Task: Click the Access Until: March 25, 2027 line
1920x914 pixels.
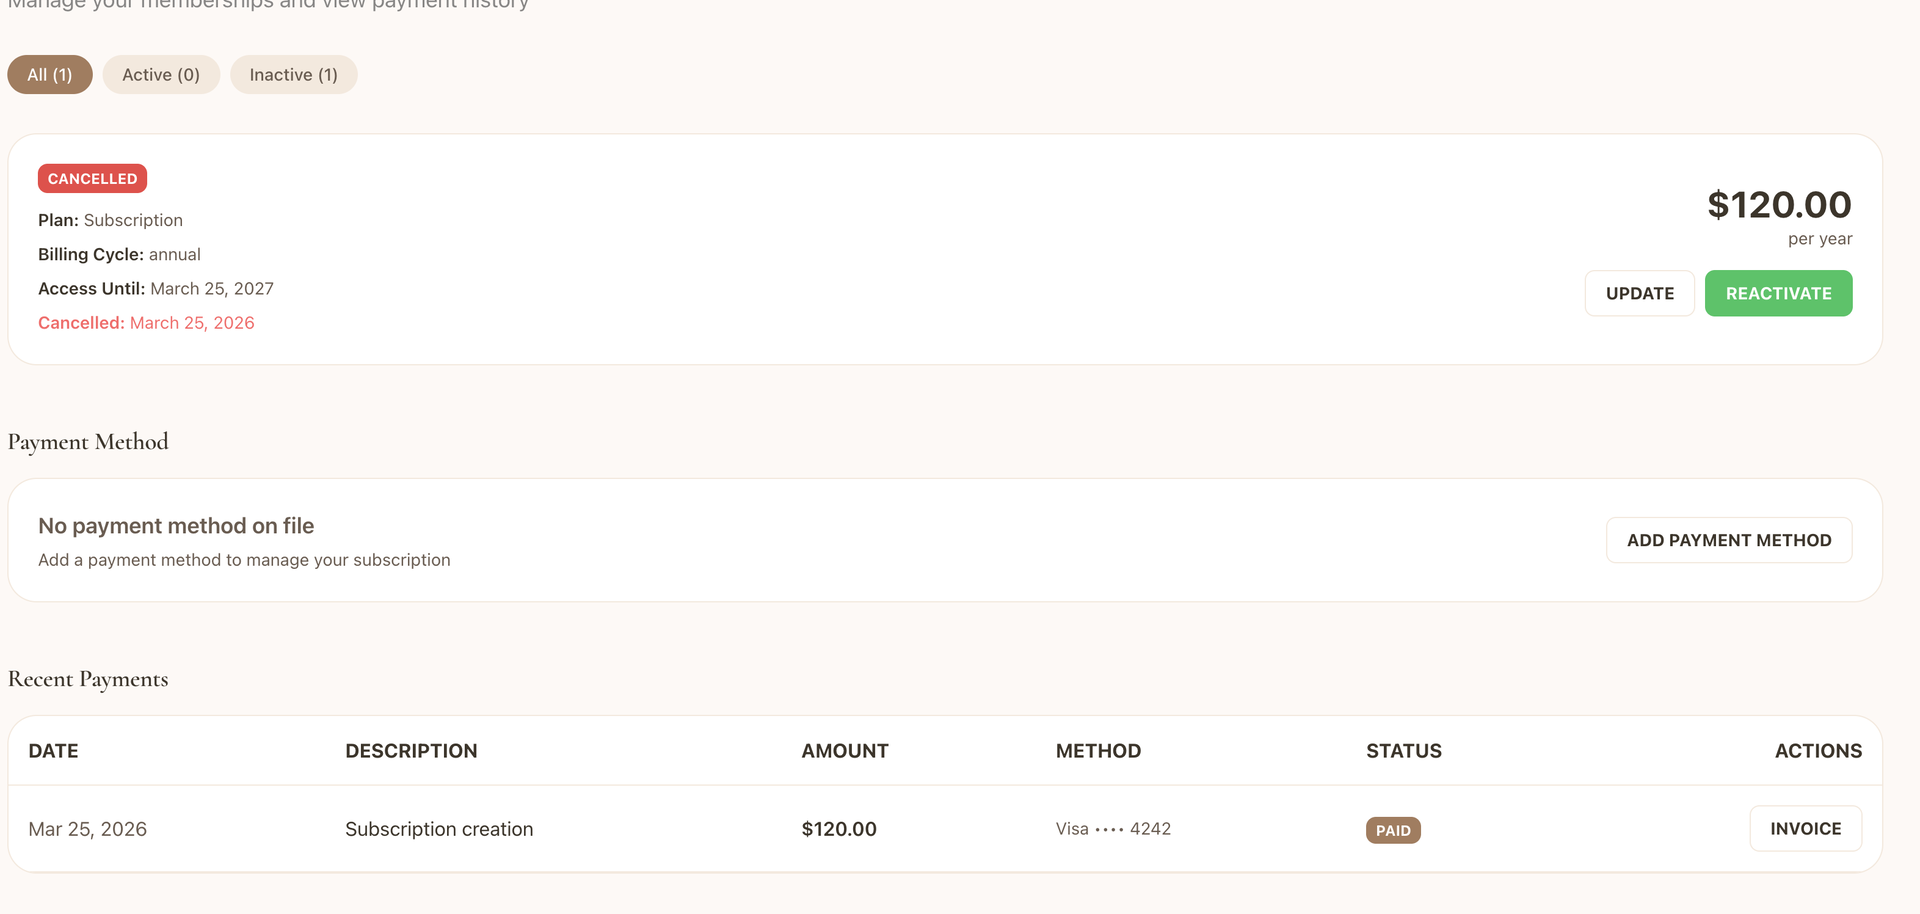Action: pos(156,288)
